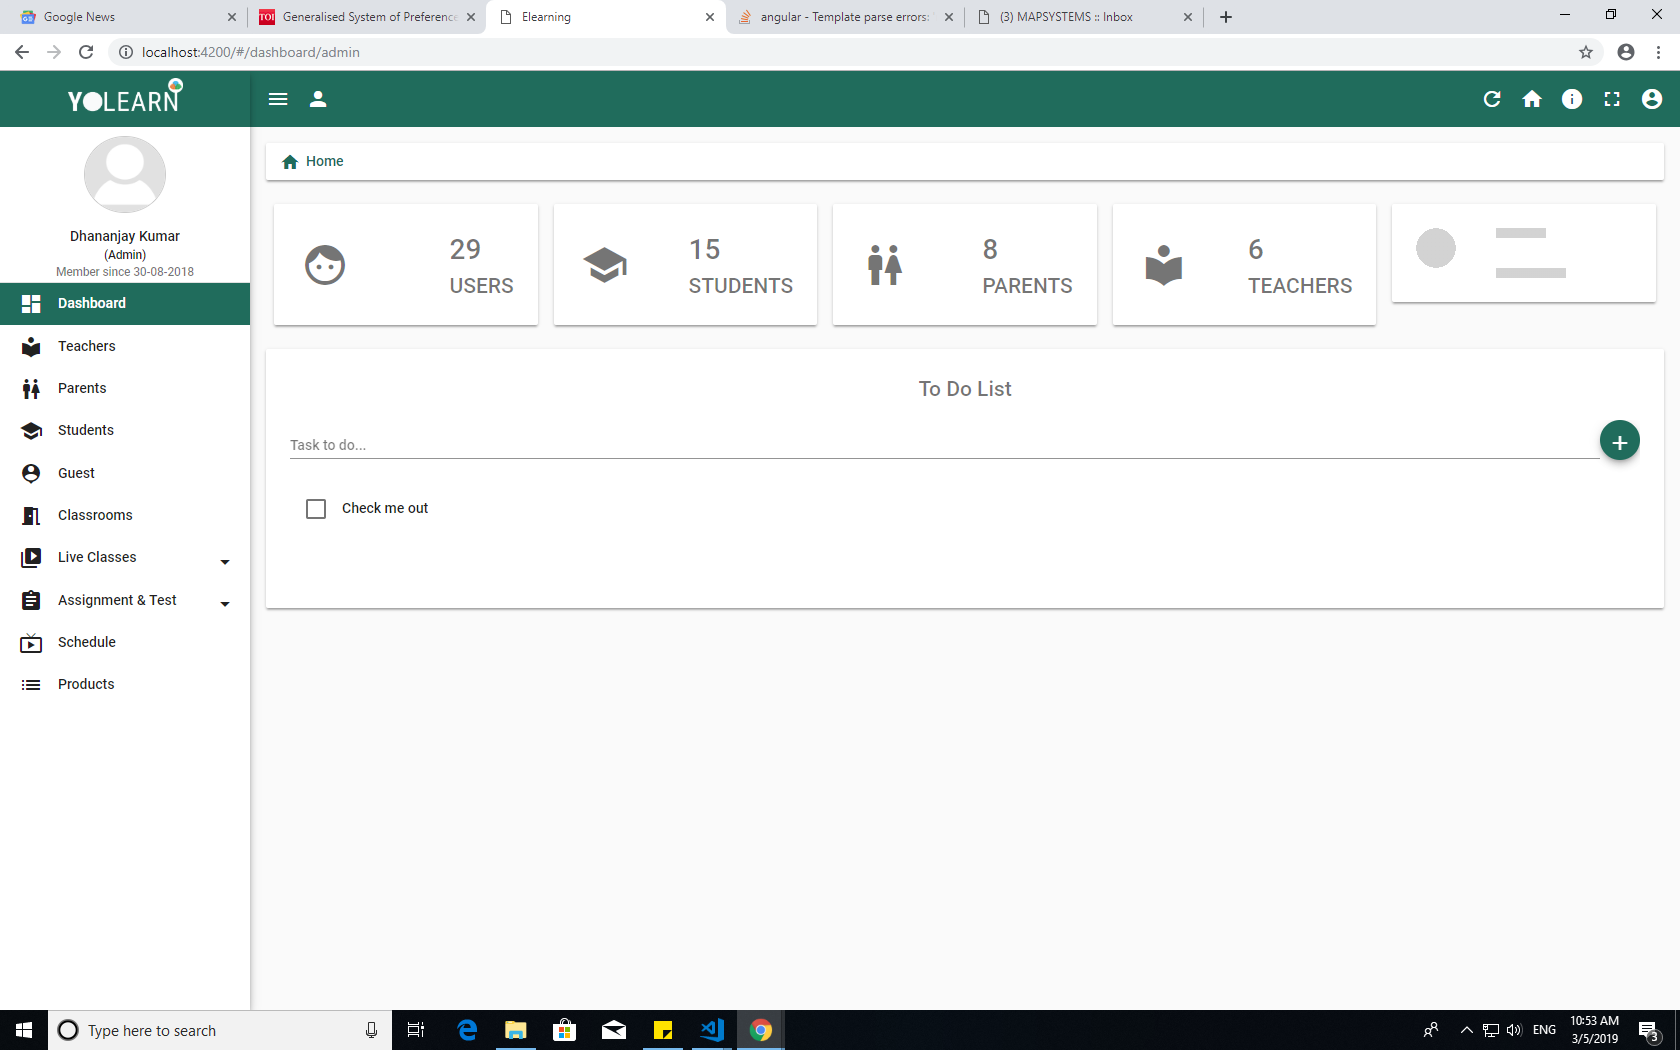The width and height of the screenshot is (1680, 1050).
Task: Open the Windows notification center icon
Action: coord(1649,1030)
